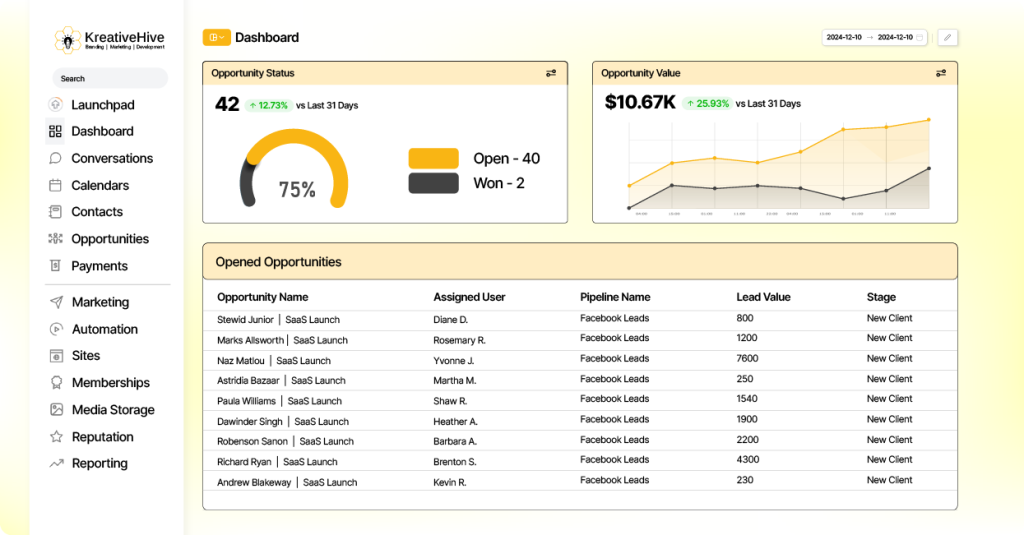Click the sidebar Search field
The image size is (1024, 535).
tap(109, 78)
